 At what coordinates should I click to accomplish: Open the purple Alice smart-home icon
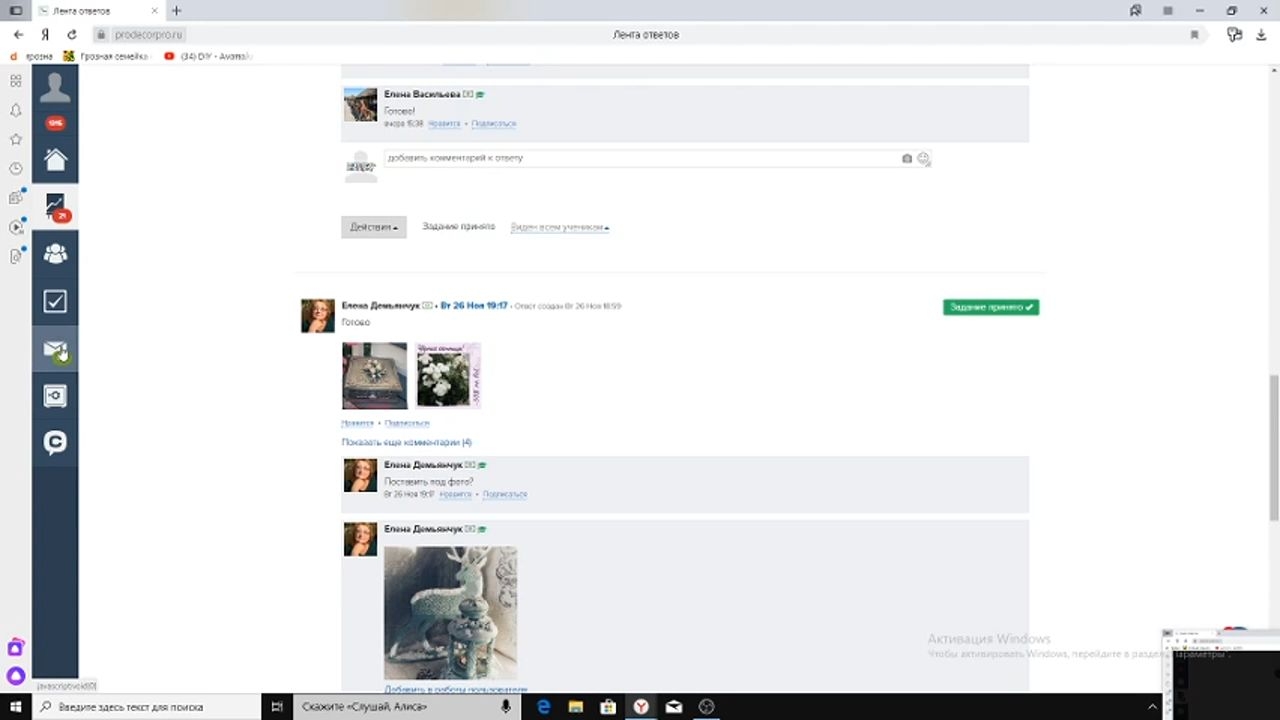(x=15, y=648)
